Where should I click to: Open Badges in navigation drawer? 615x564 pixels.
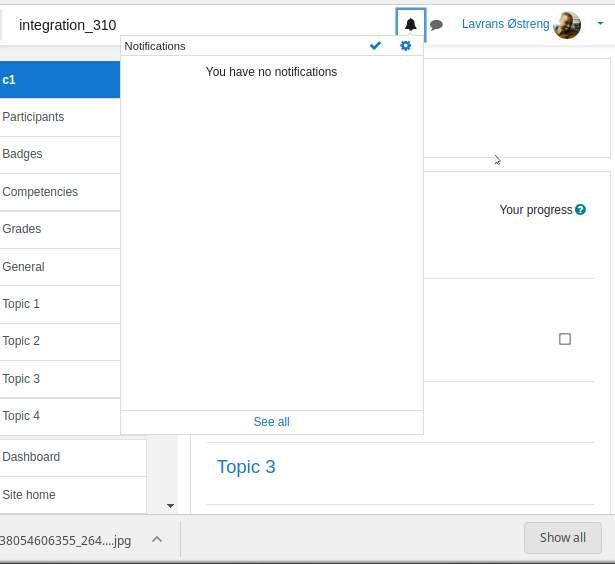[x=60, y=154]
